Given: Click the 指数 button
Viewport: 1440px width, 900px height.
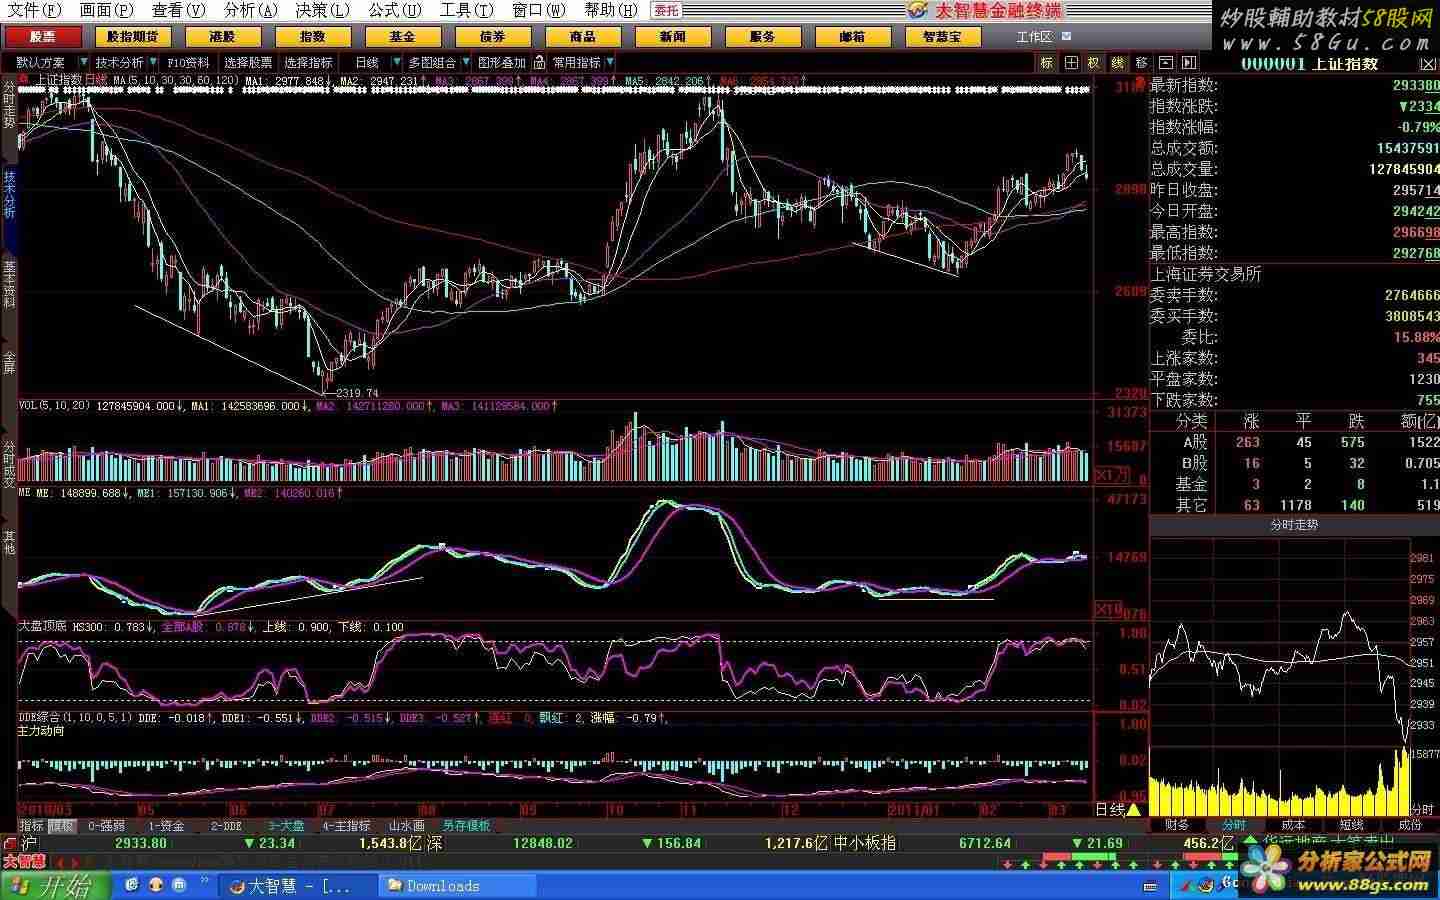Looking at the screenshot, I should tap(313, 36).
